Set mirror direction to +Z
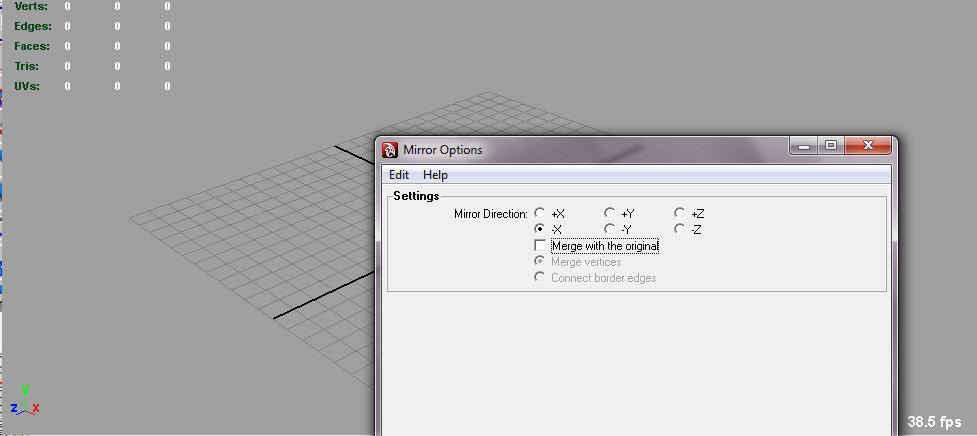Screen dimensions: 977x436 point(679,214)
